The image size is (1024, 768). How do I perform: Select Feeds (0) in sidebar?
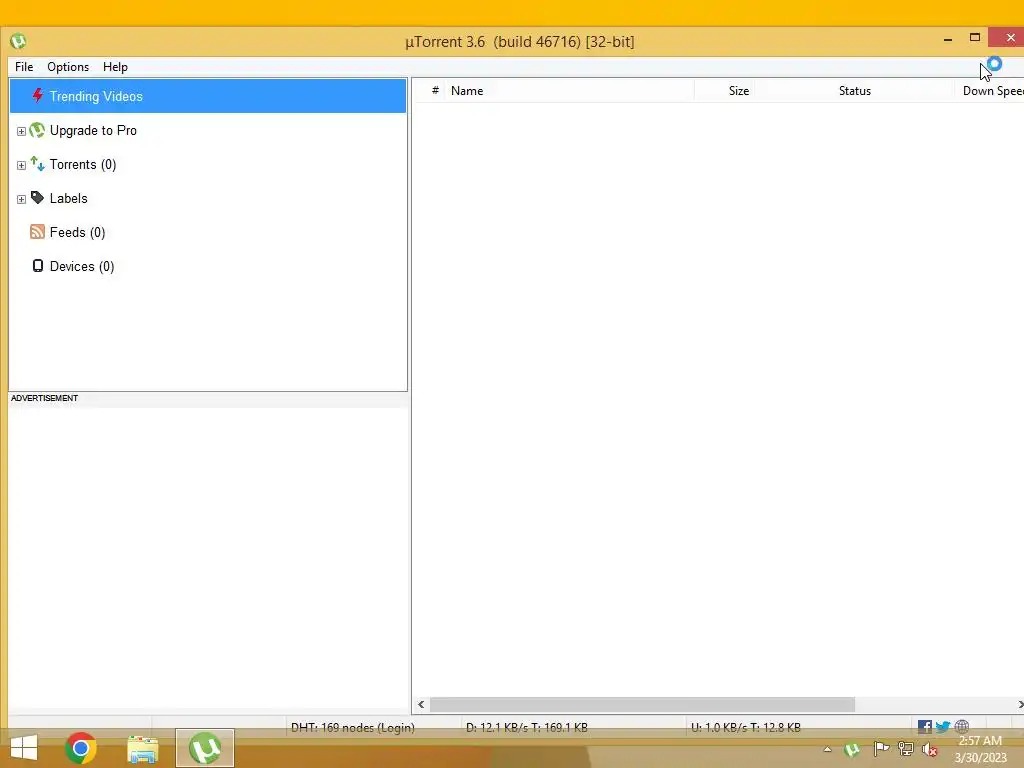(77, 232)
